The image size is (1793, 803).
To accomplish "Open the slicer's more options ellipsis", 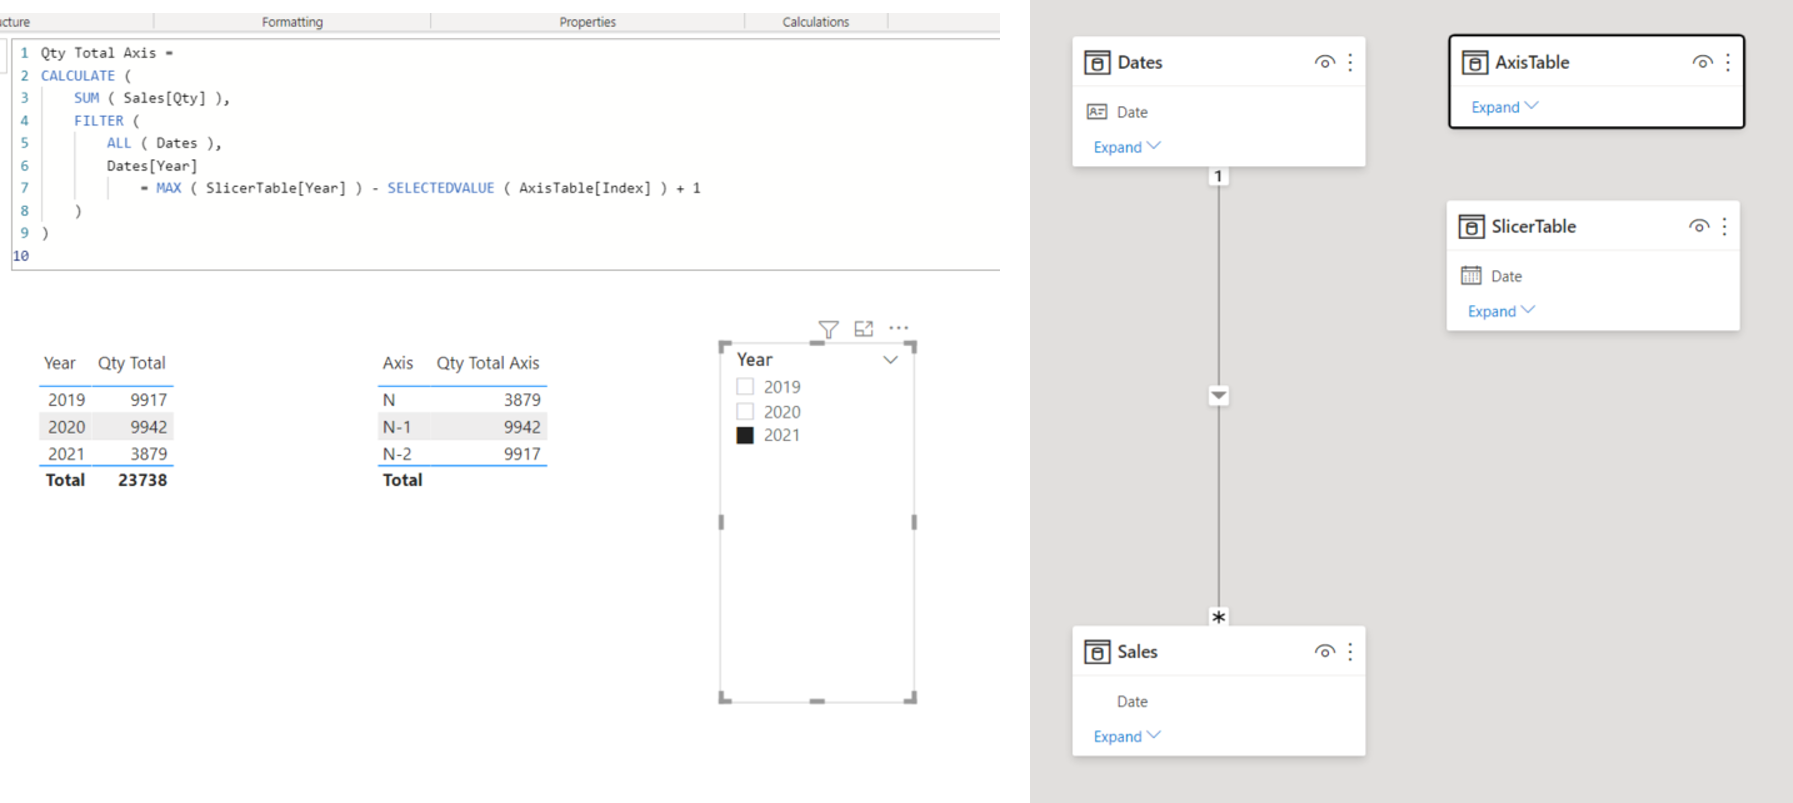I will pyautogui.click(x=899, y=328).
